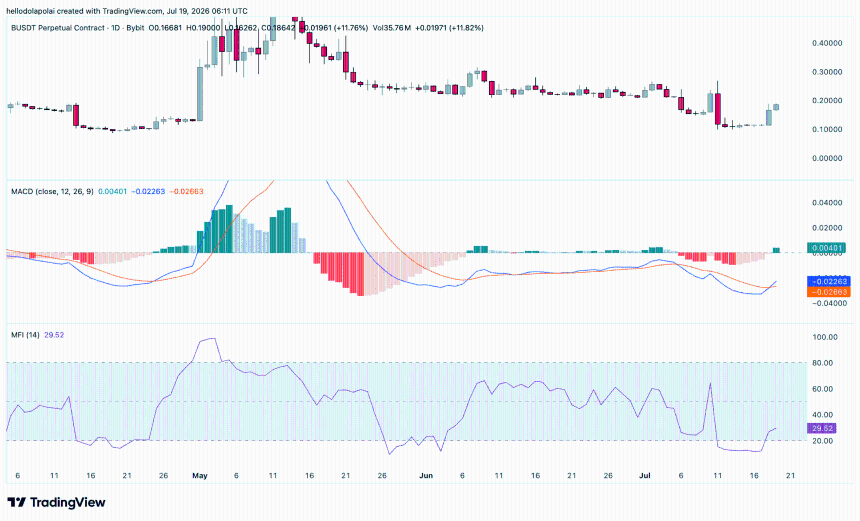The height and width of the screenshot is (521, 860).
Task: Click the Jul label on time axis
Action: pyautogui.click(x=644, y=475)
